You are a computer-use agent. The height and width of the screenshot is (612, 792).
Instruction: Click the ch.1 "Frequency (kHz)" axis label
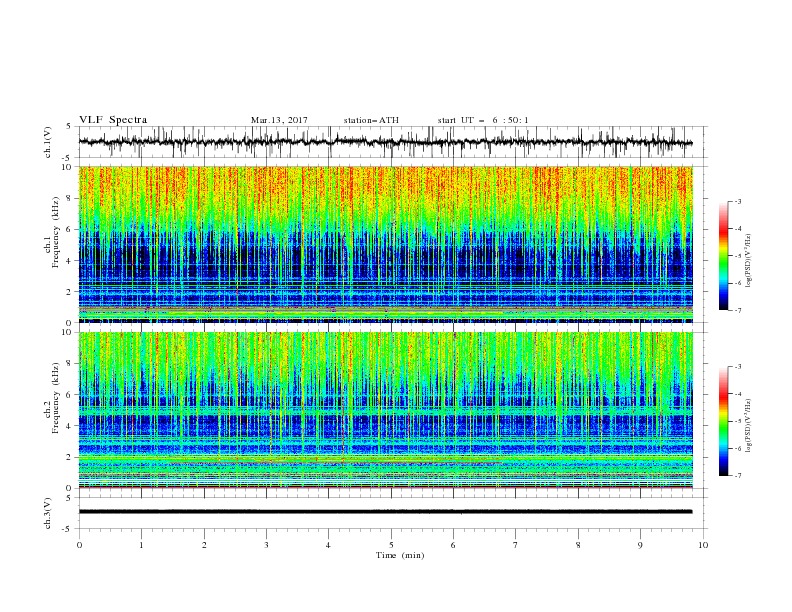[56, 232]
